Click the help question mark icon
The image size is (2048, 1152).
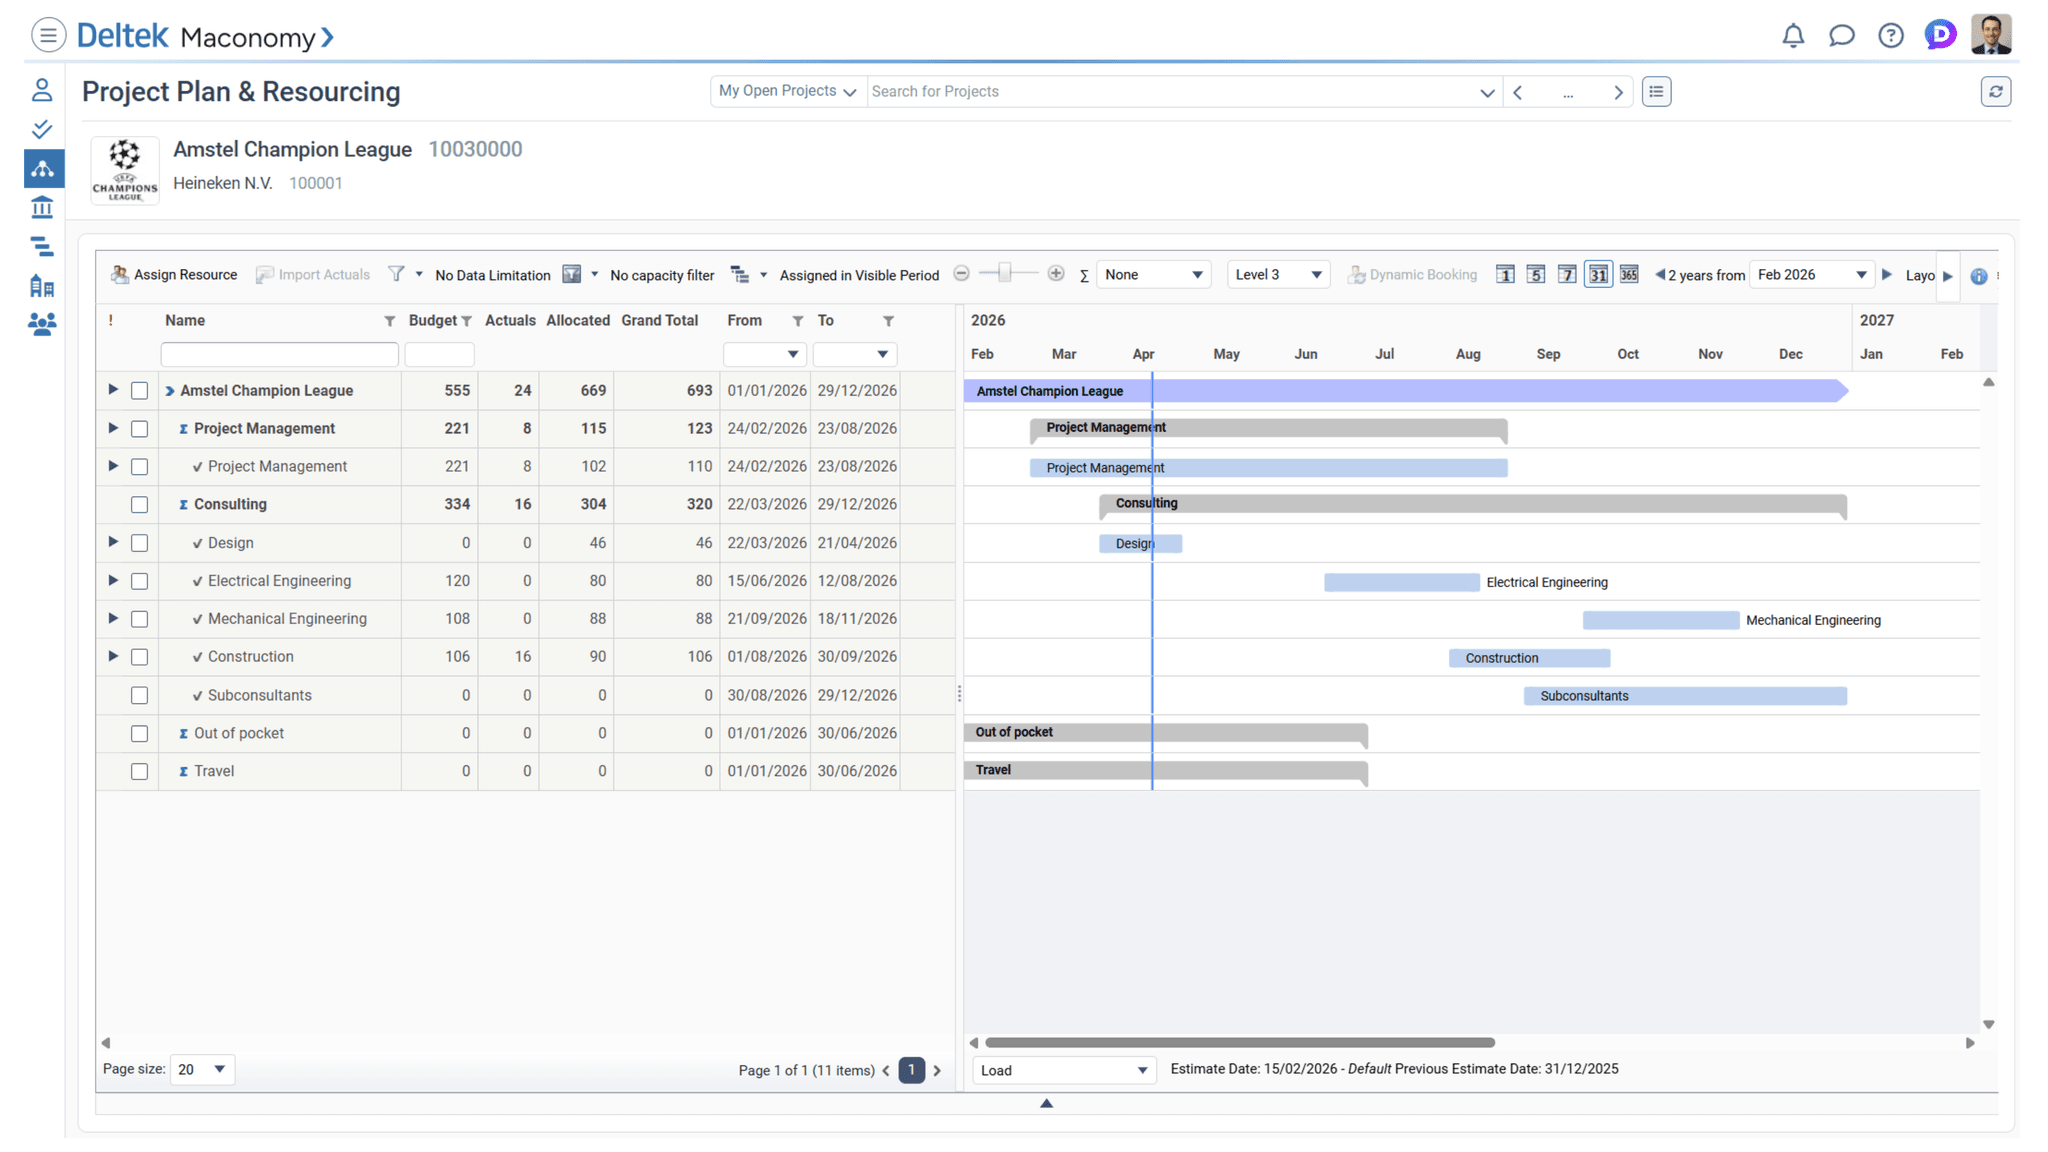1890,36
